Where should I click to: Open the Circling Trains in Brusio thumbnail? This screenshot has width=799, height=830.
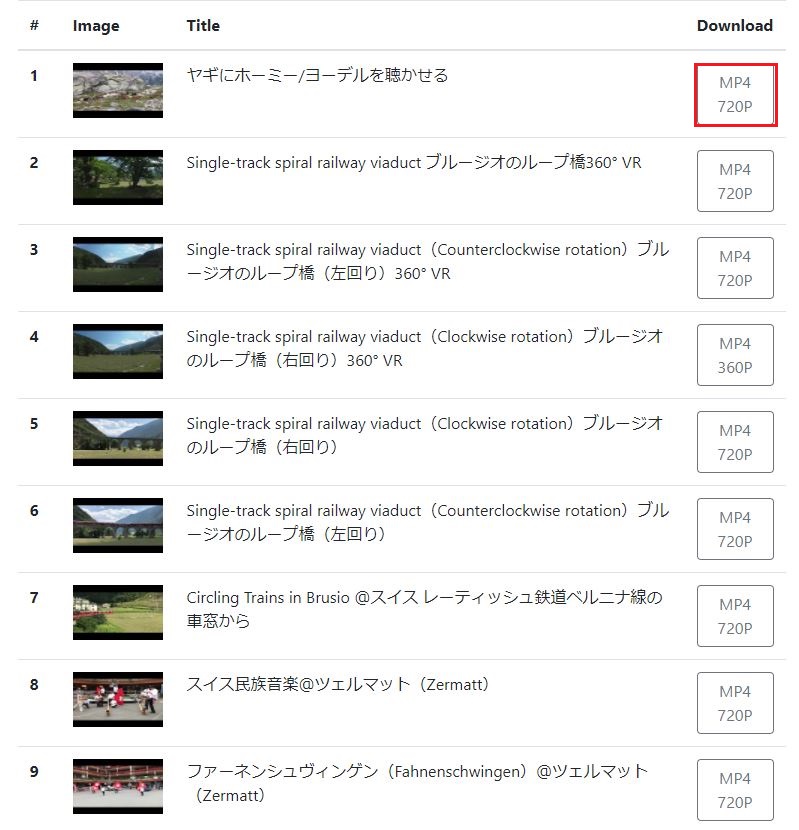(x=118, y=612)
